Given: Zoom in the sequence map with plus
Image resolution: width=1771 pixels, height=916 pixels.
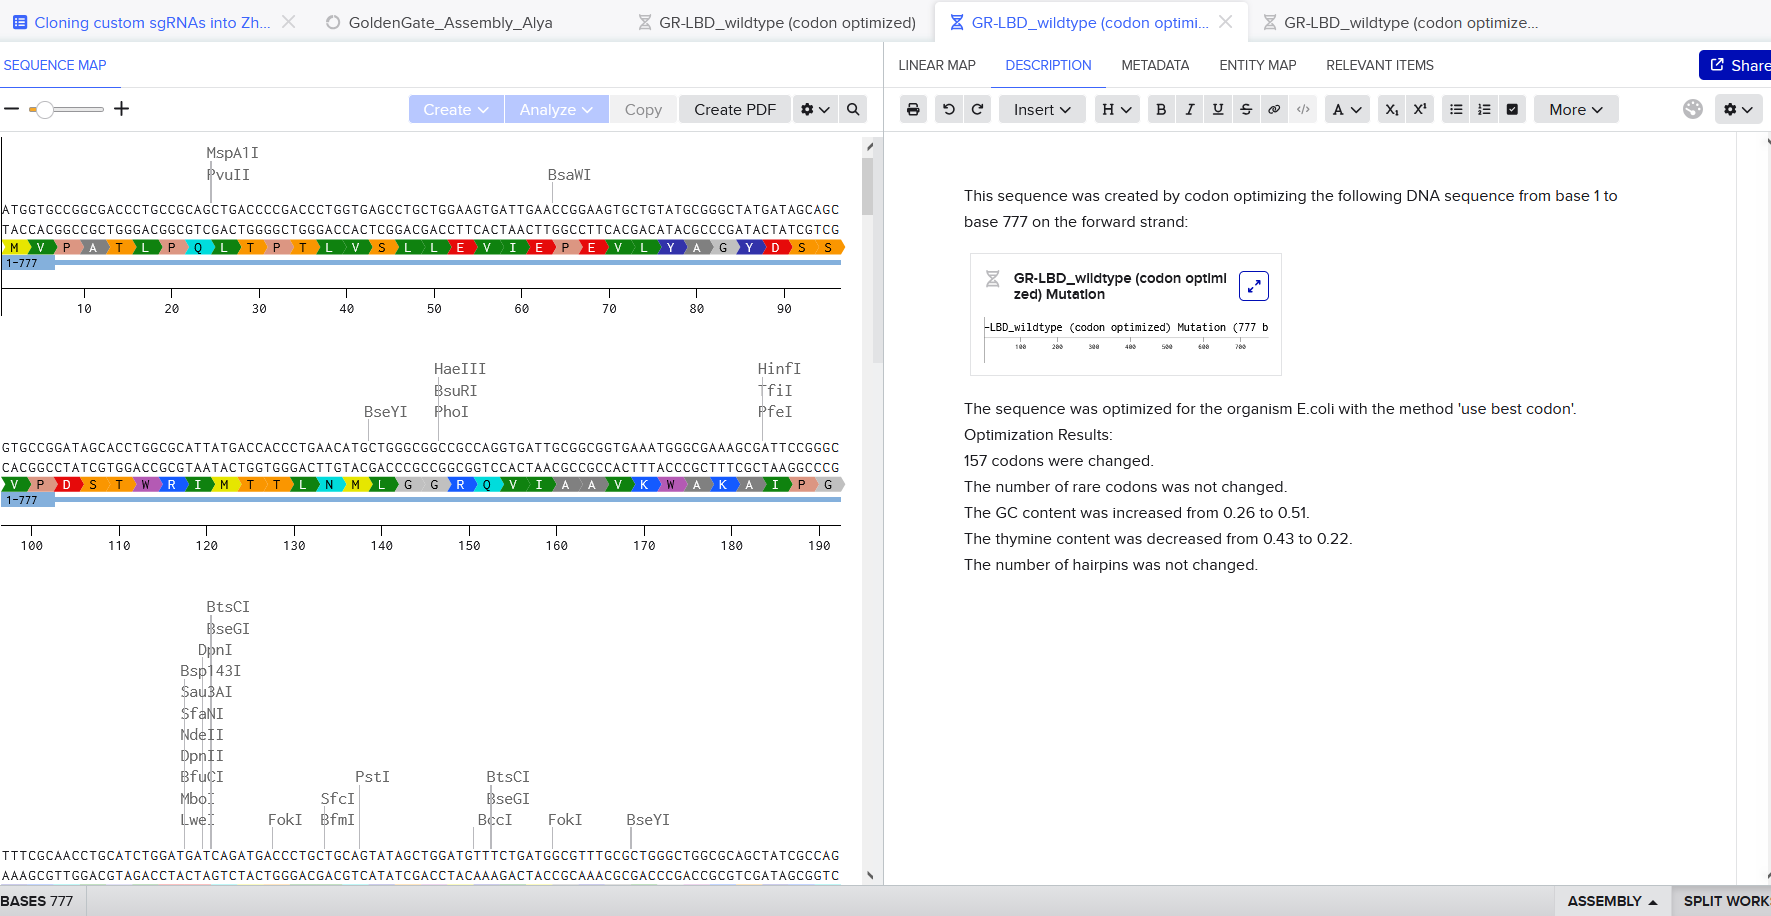Looking at the screenshot, I should coord(122,109).
